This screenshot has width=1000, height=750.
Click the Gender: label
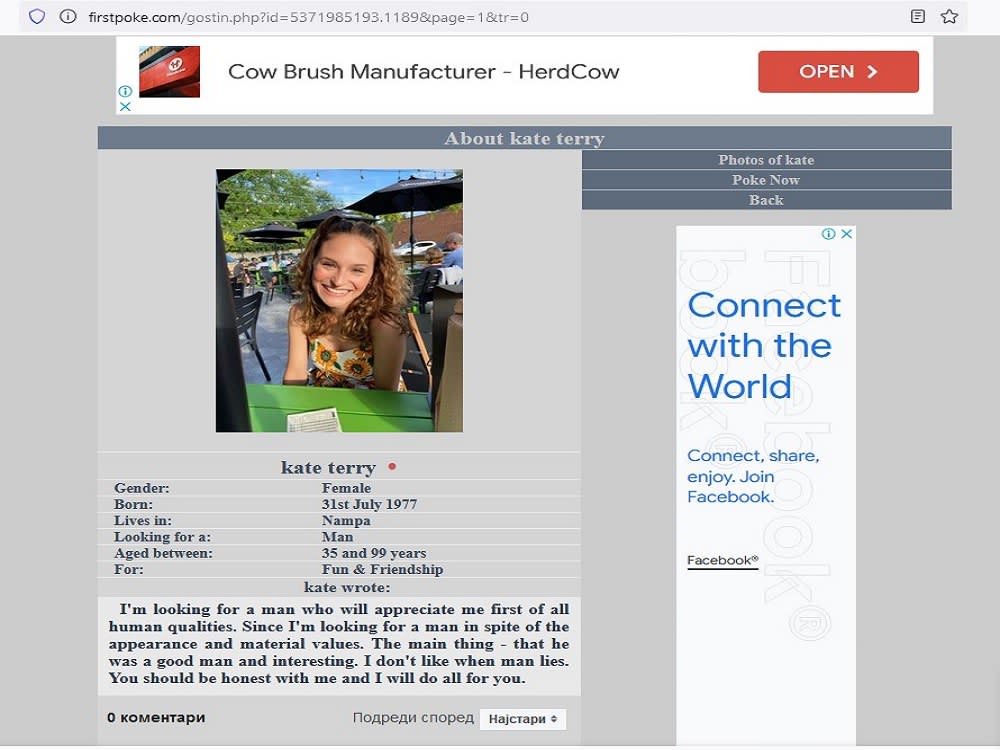coord(142,489)
